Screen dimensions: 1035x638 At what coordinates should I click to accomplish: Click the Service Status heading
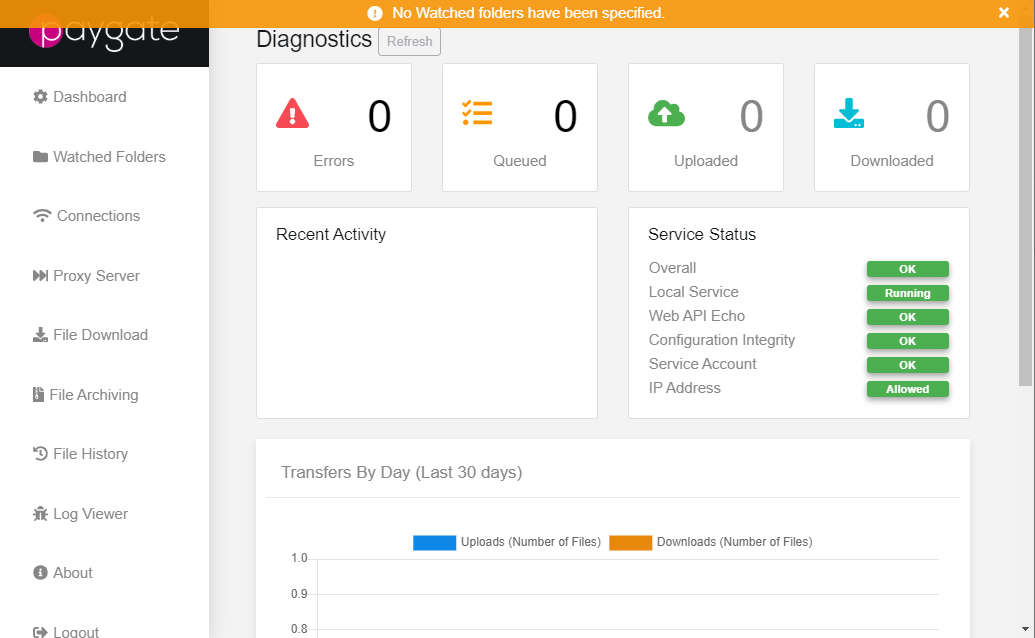(x=702, y=235)
